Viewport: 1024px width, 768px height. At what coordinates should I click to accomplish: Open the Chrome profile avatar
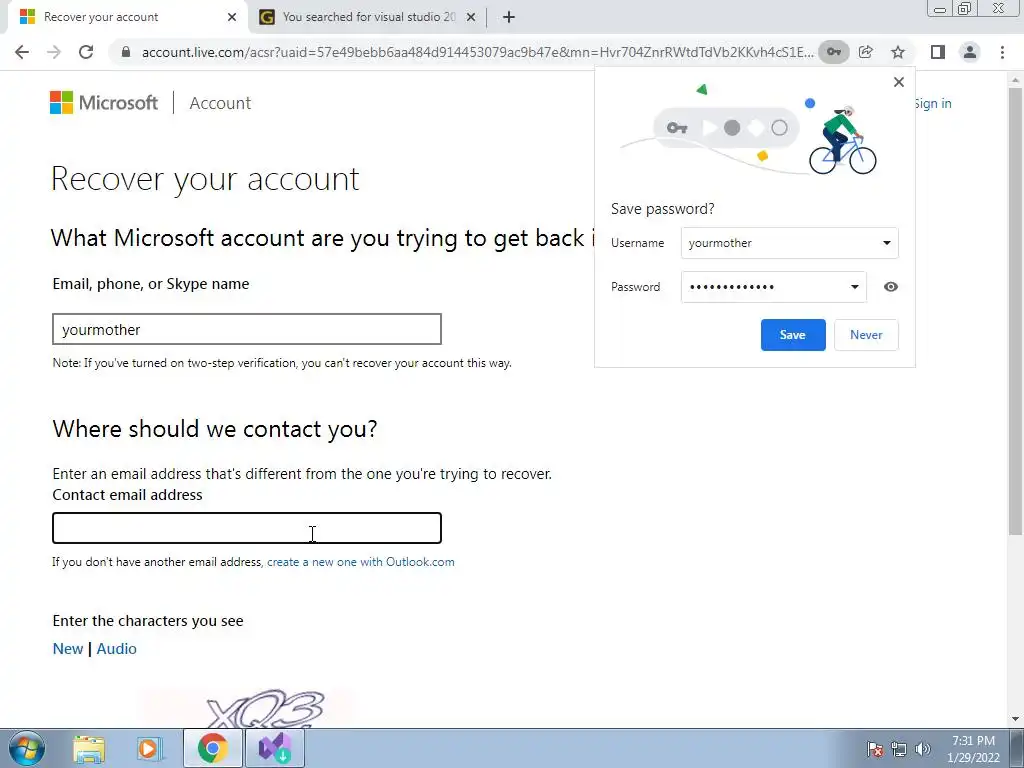(970, 52)
